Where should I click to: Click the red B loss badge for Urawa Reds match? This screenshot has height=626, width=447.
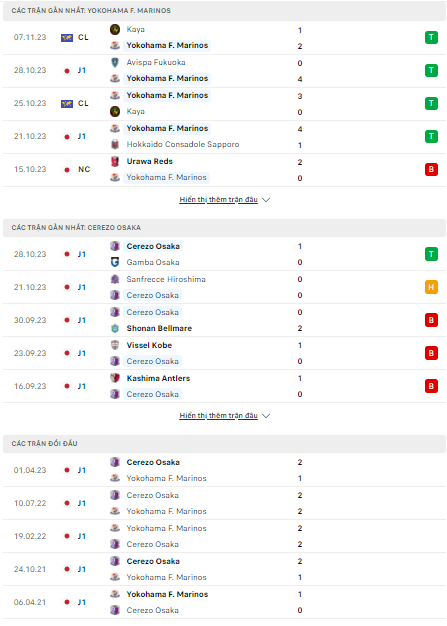(431, 169)
